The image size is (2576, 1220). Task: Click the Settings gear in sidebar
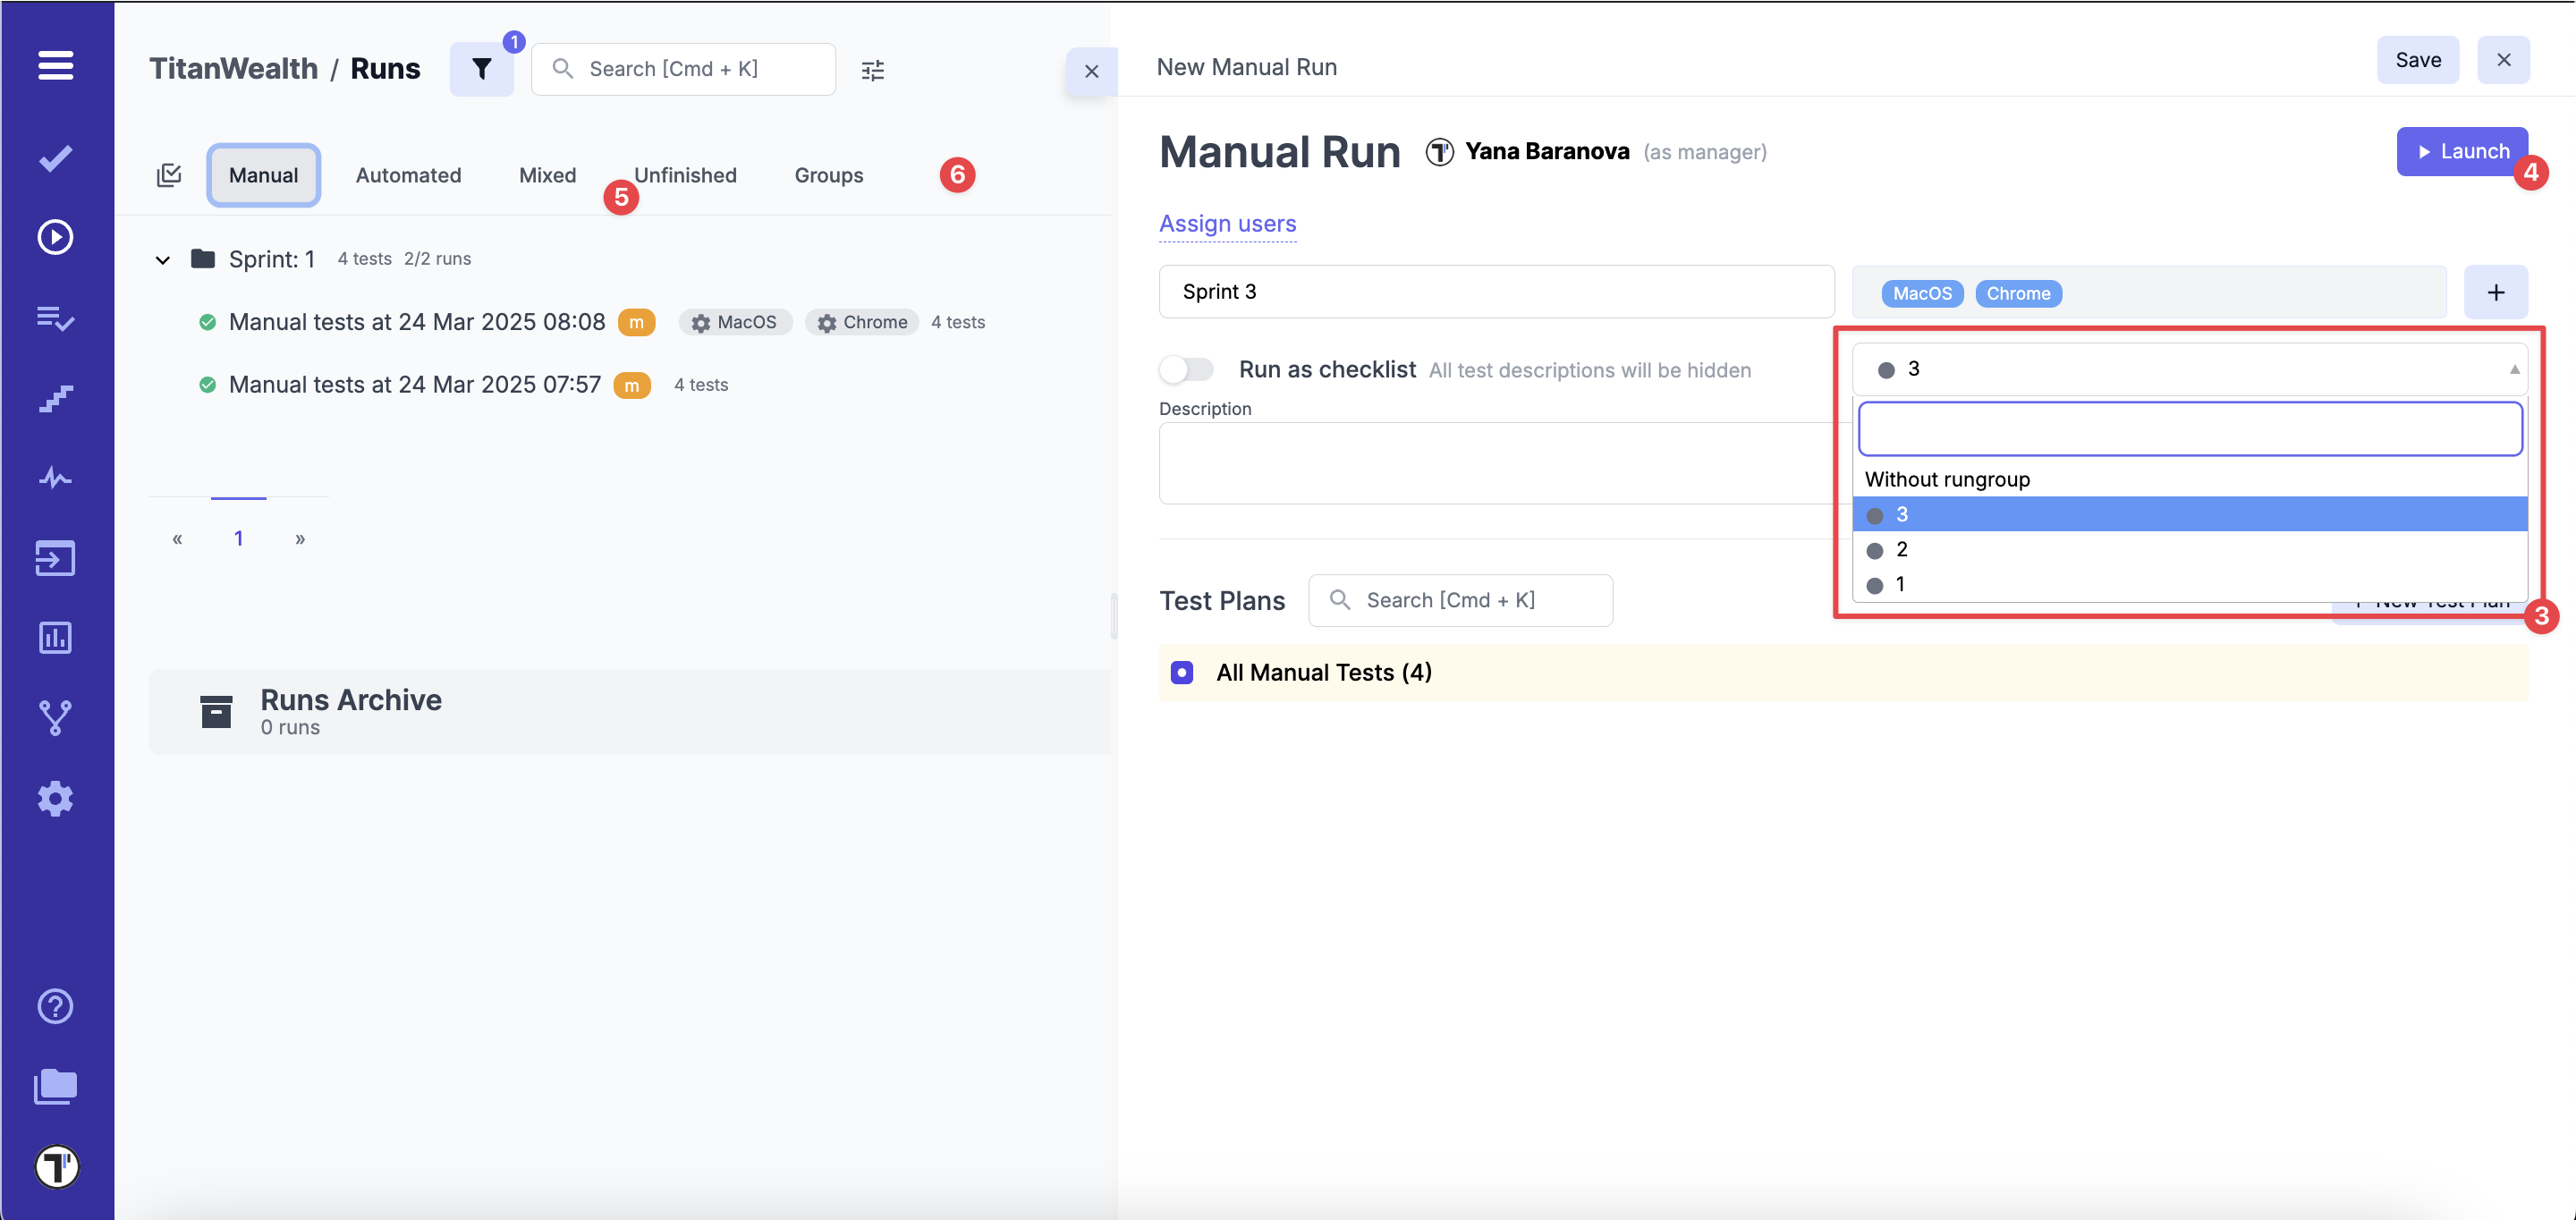coord(56,798)
